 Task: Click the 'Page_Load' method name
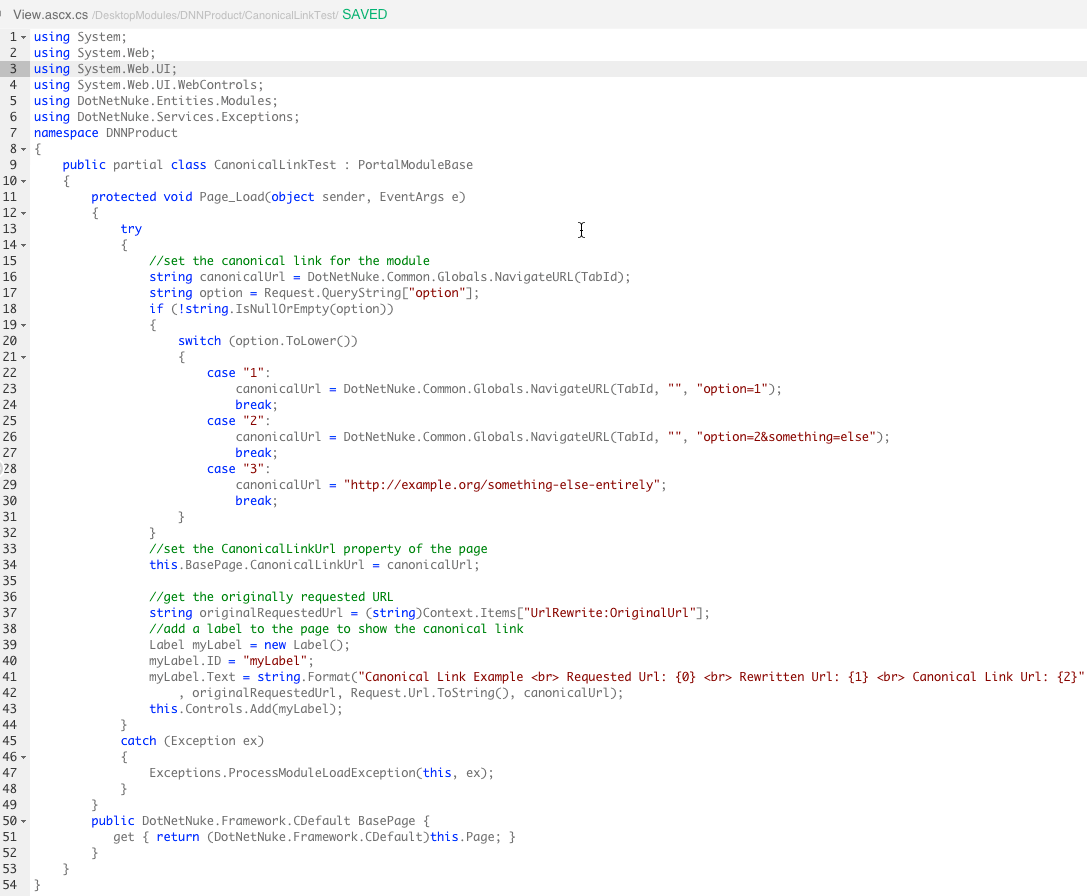coord(232,196)
